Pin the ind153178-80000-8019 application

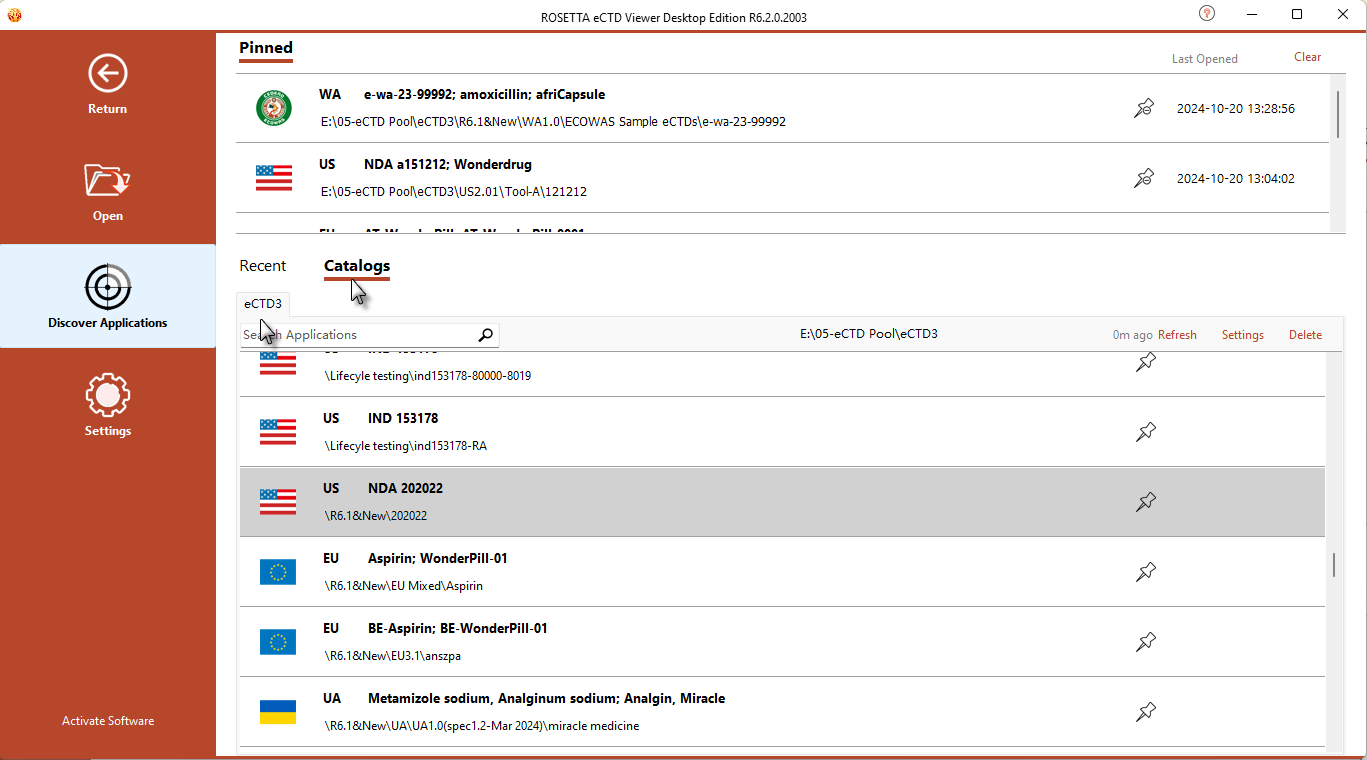click(1146, 362)
